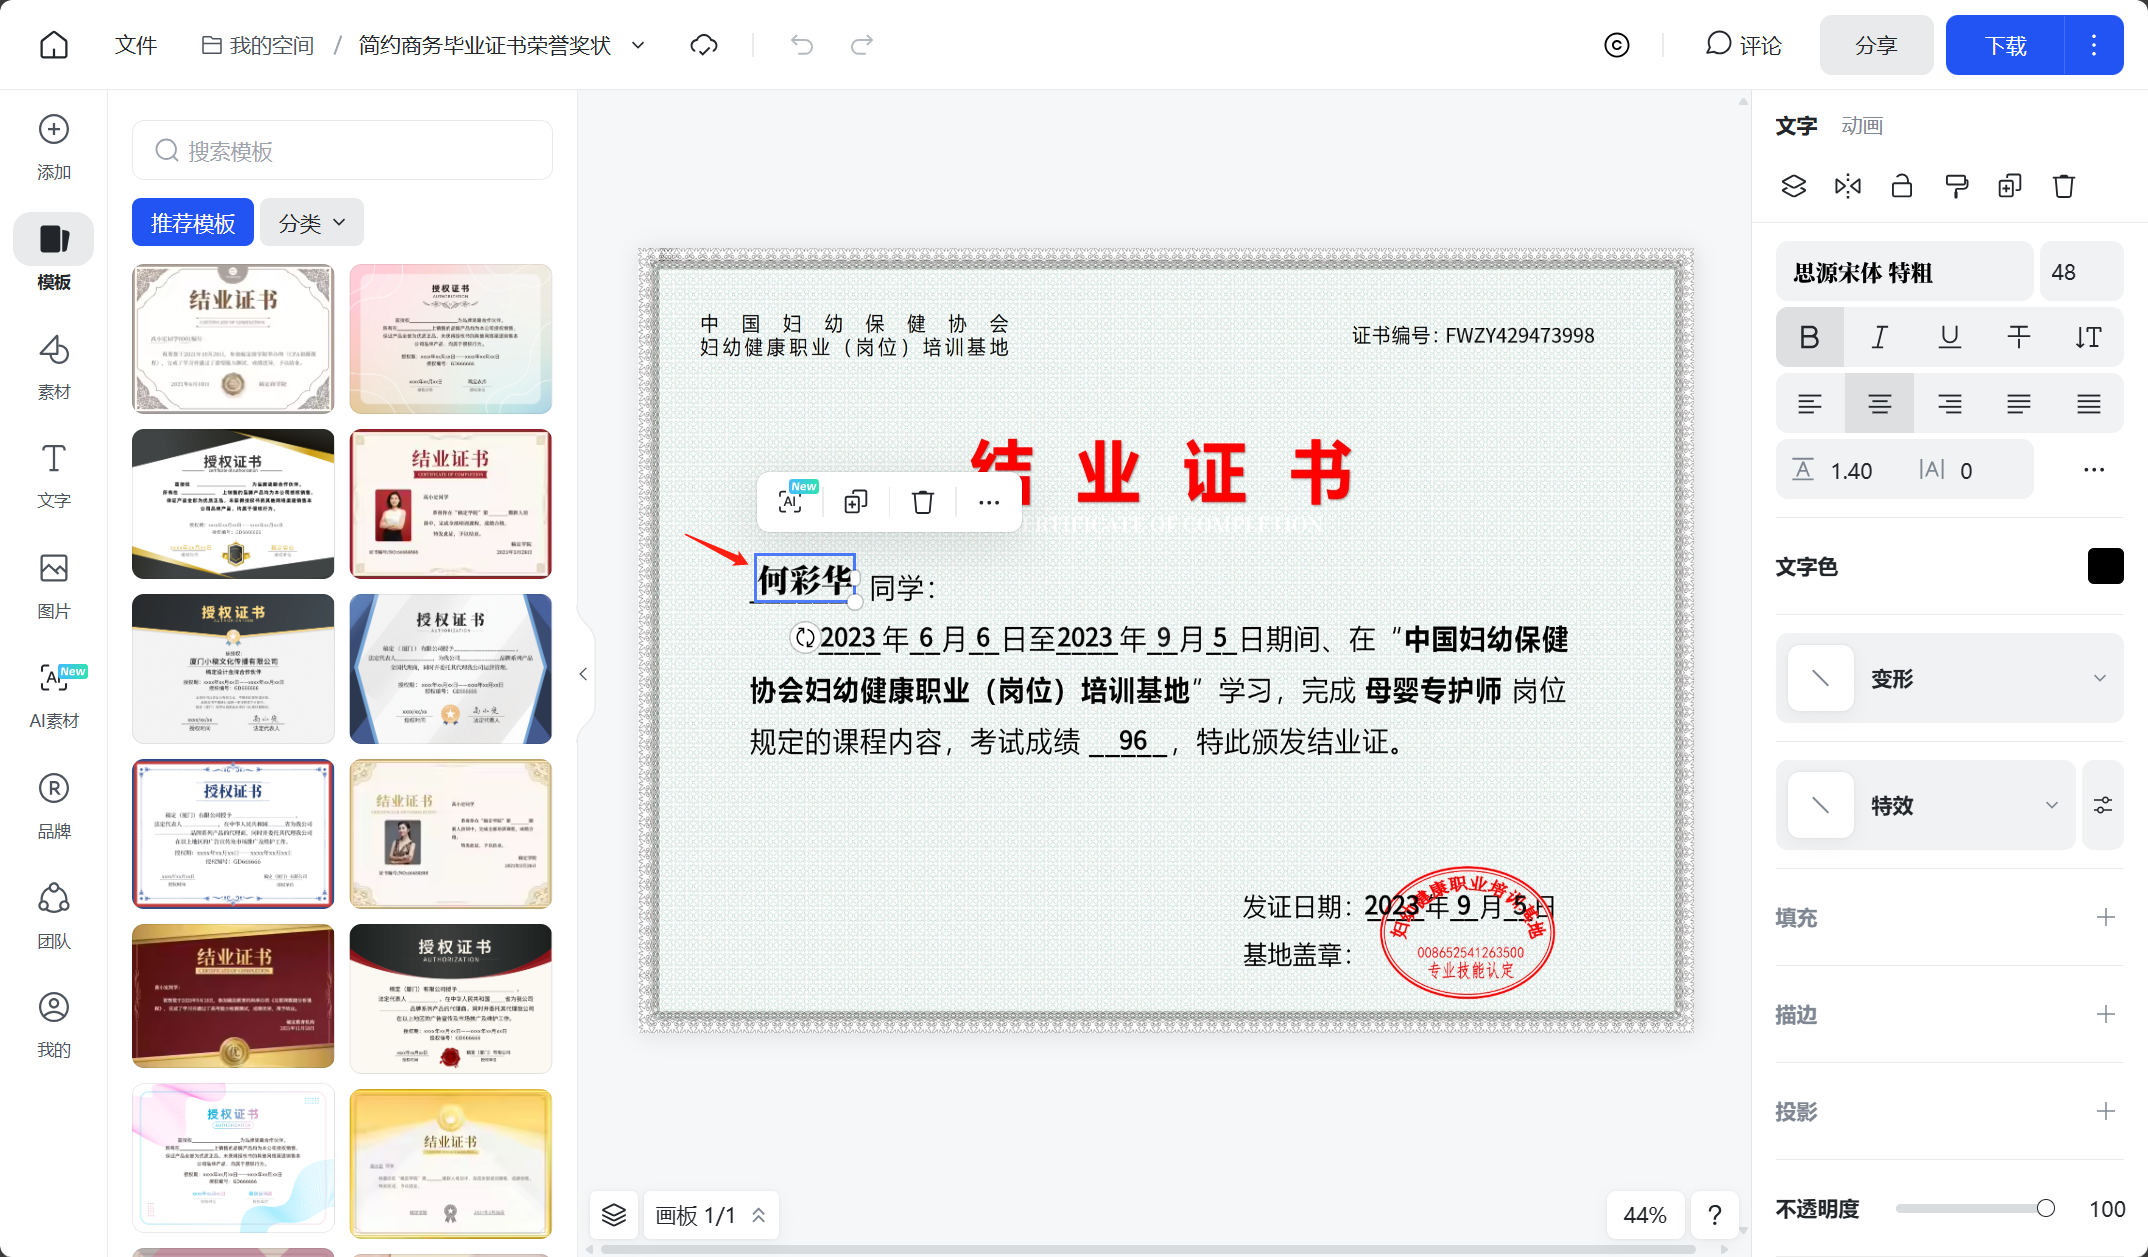Open the 评论 comments panel

pos(1743,45)
